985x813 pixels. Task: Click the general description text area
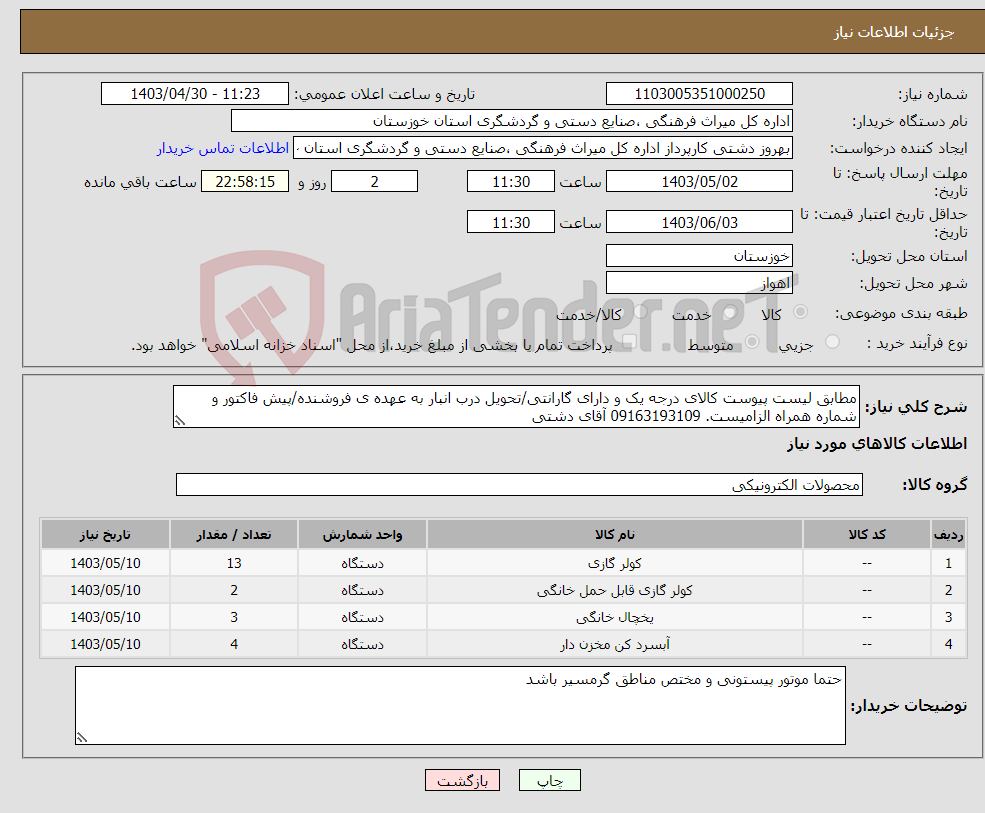tap(516, 407)
